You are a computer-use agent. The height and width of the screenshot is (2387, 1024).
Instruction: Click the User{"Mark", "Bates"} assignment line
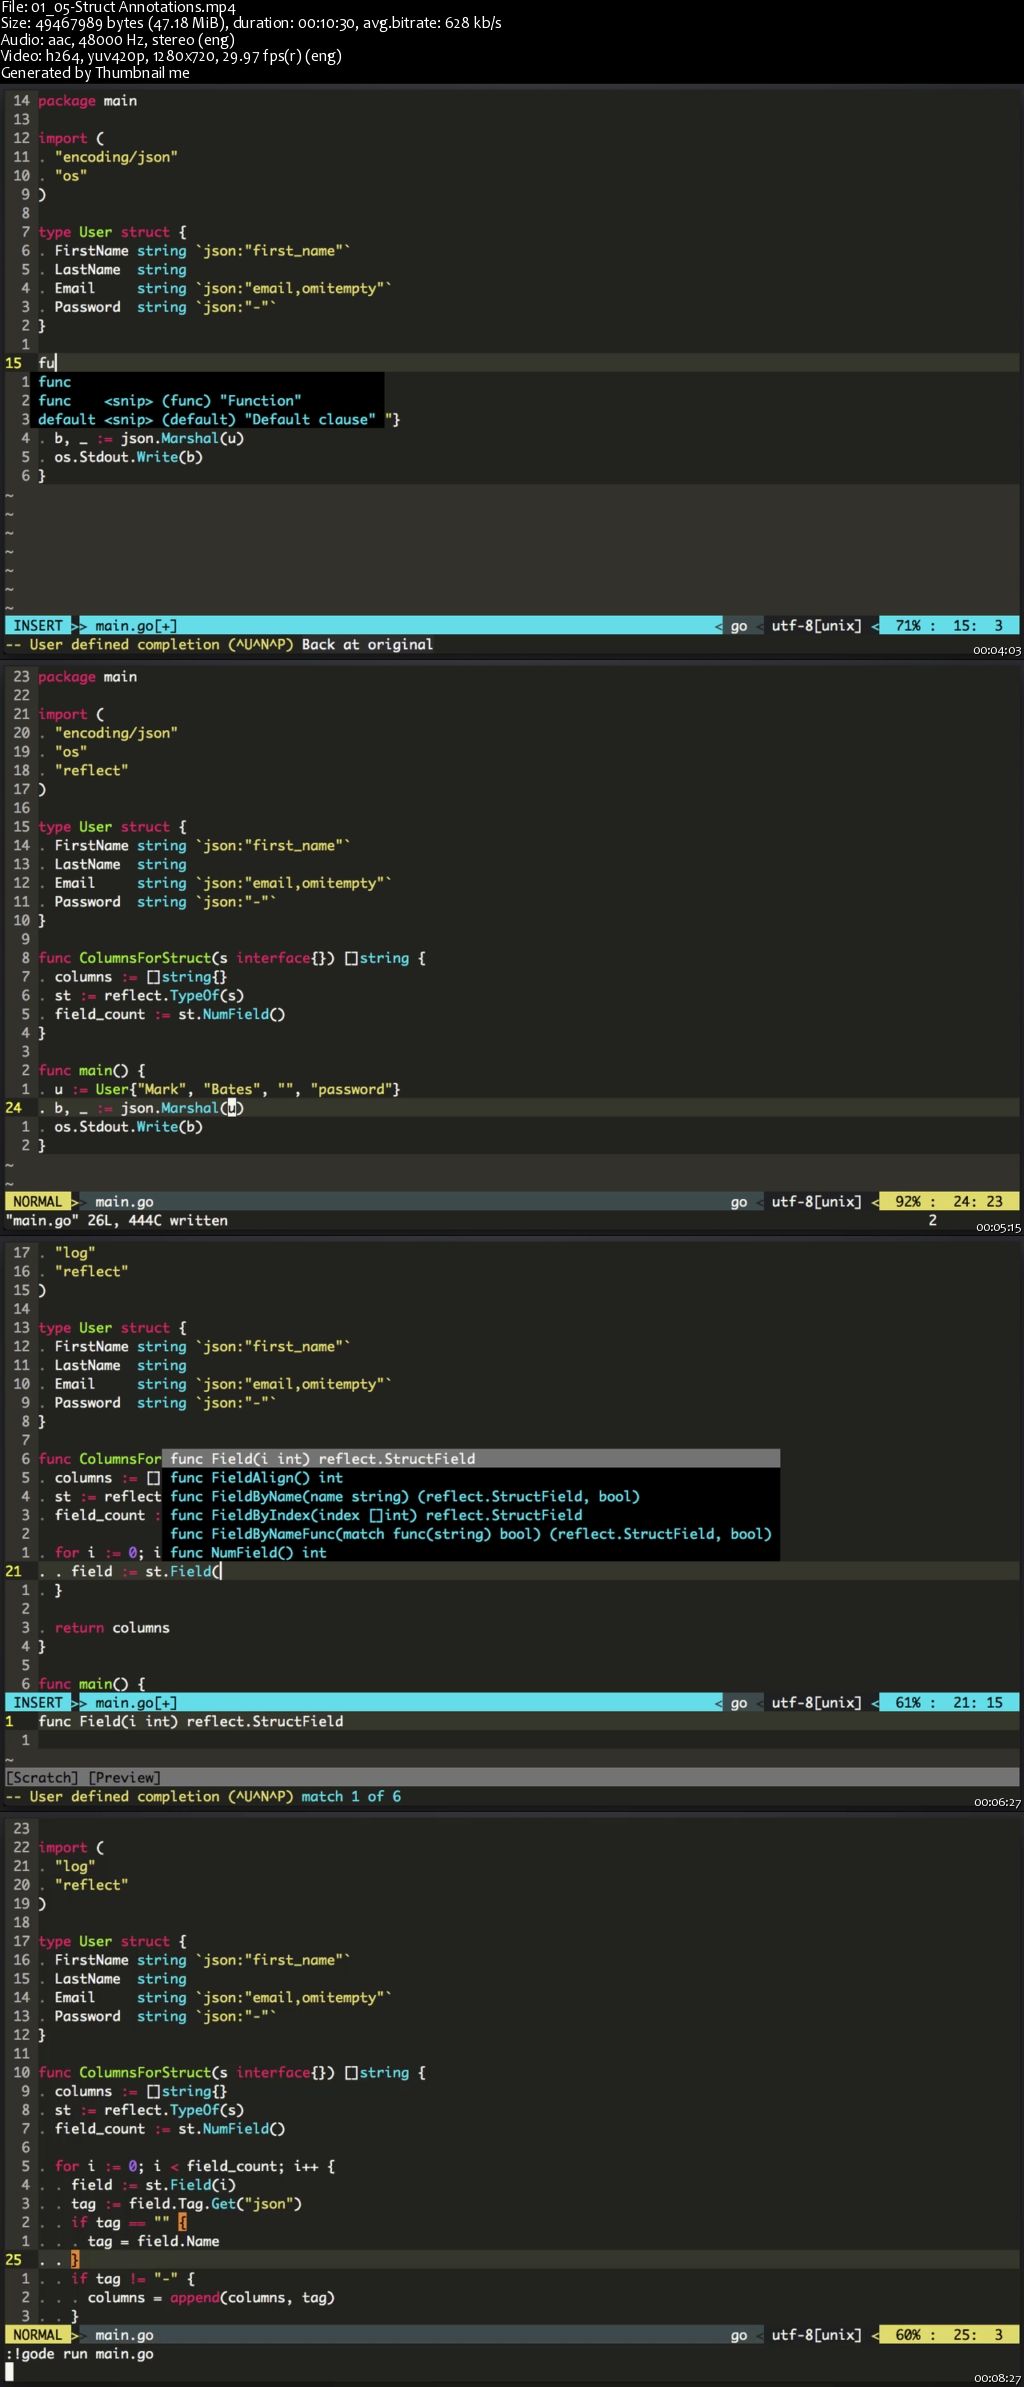(x=227, y=1089)
